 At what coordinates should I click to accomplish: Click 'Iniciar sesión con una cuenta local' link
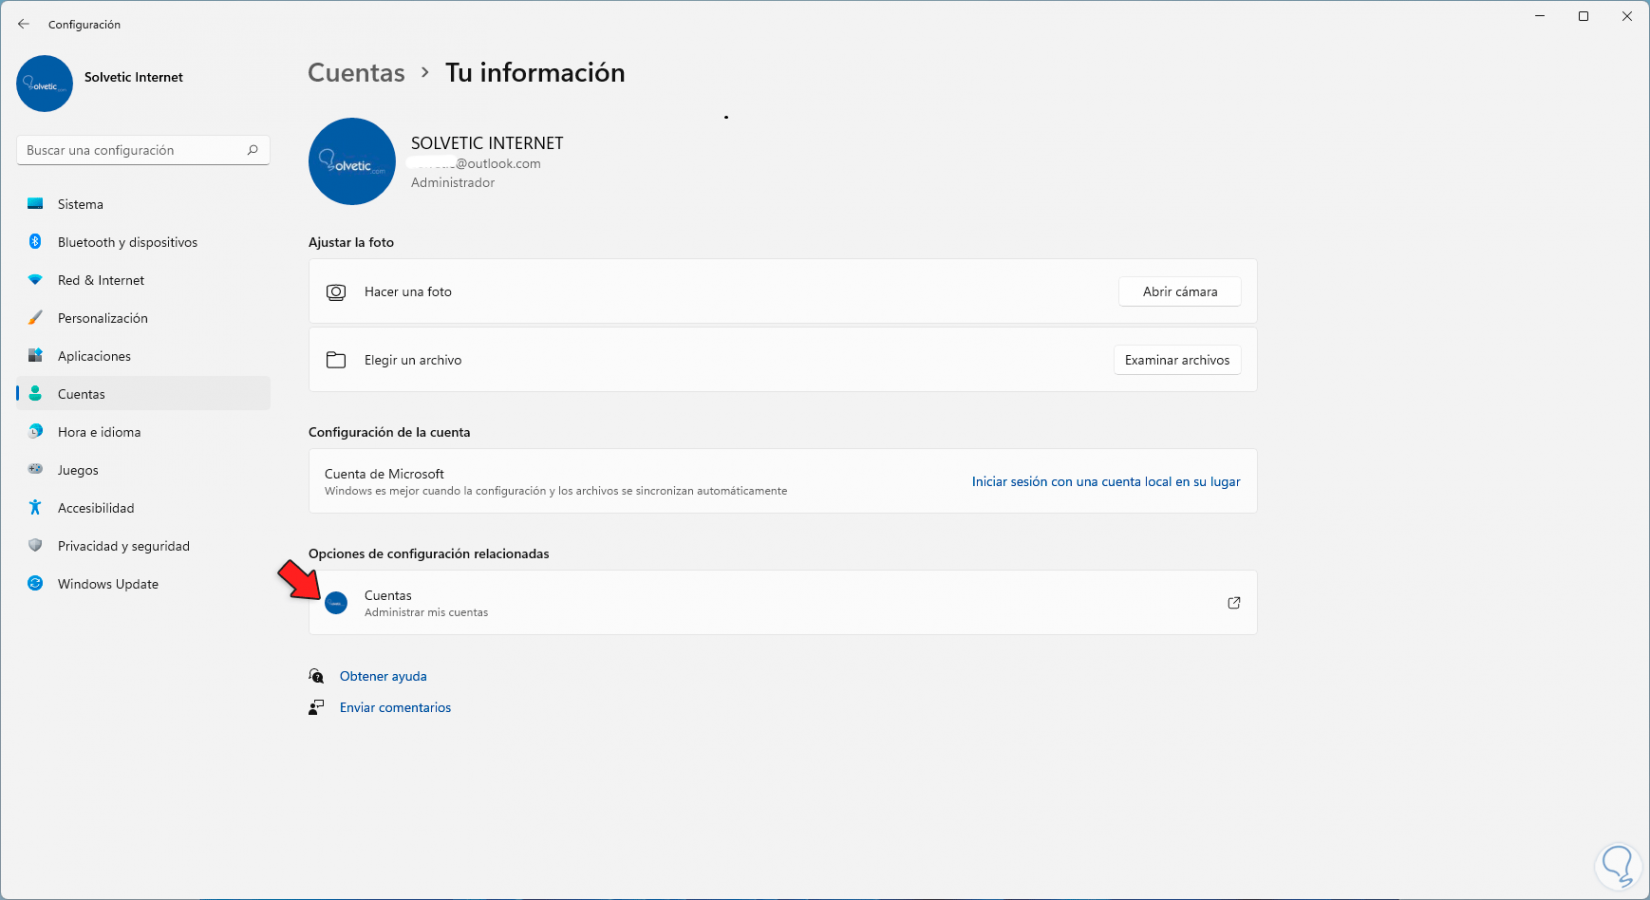pyautogui.click(x=1106, y=482)
